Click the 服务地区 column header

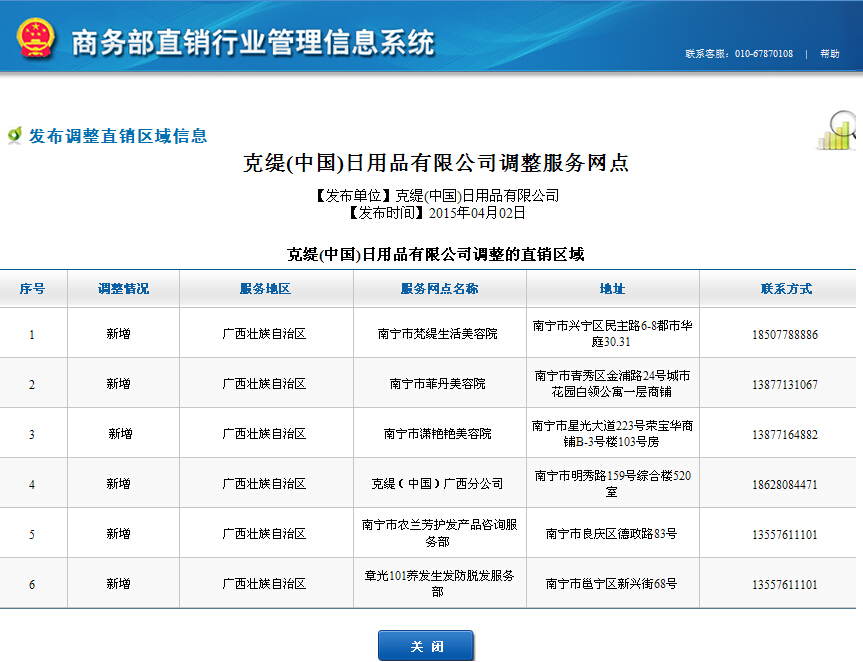[x=265, y=289]
